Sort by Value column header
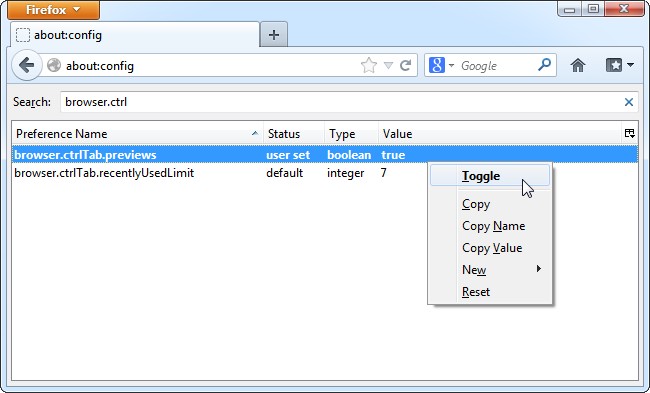 click(500, 133)
